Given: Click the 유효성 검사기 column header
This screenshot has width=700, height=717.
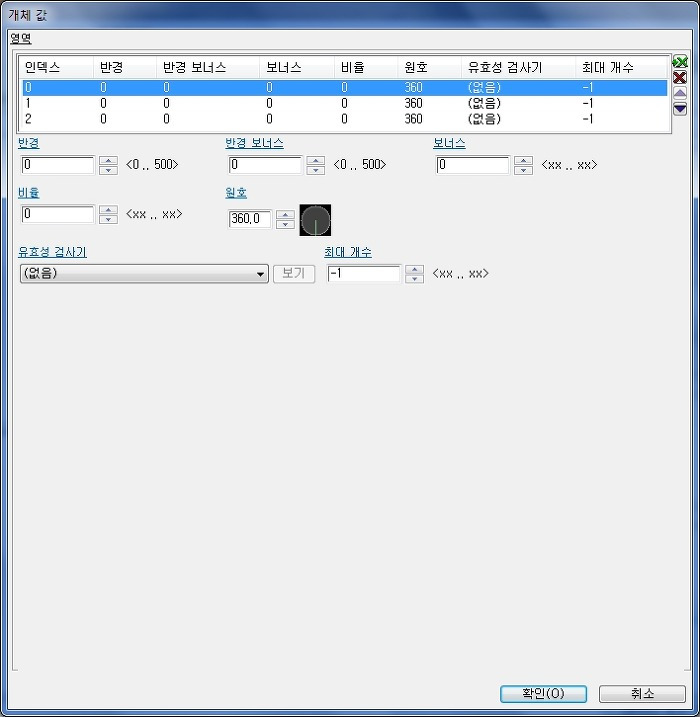Looking at the screenshot, I should pyautogui.click(x=518, y=68).
